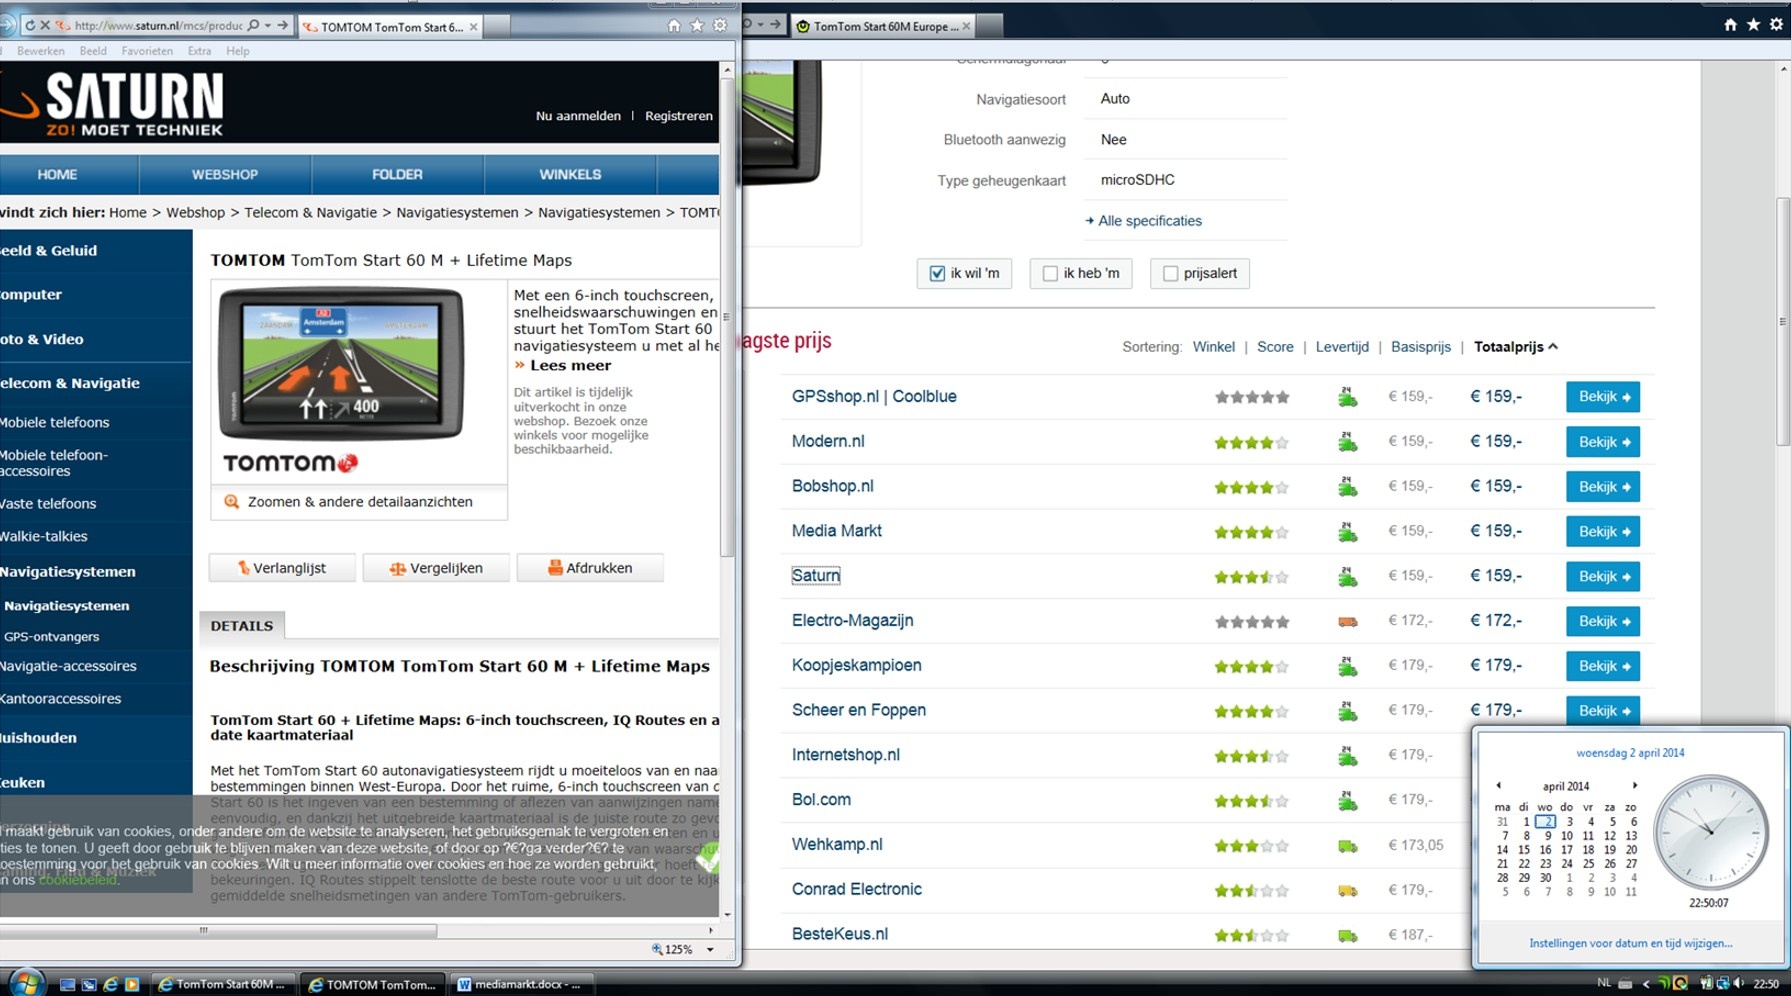Viewport: 1791px width, 996px height.
Task: Click the Saturn logo
Action: pyautogui.click(x=112, y=104)
